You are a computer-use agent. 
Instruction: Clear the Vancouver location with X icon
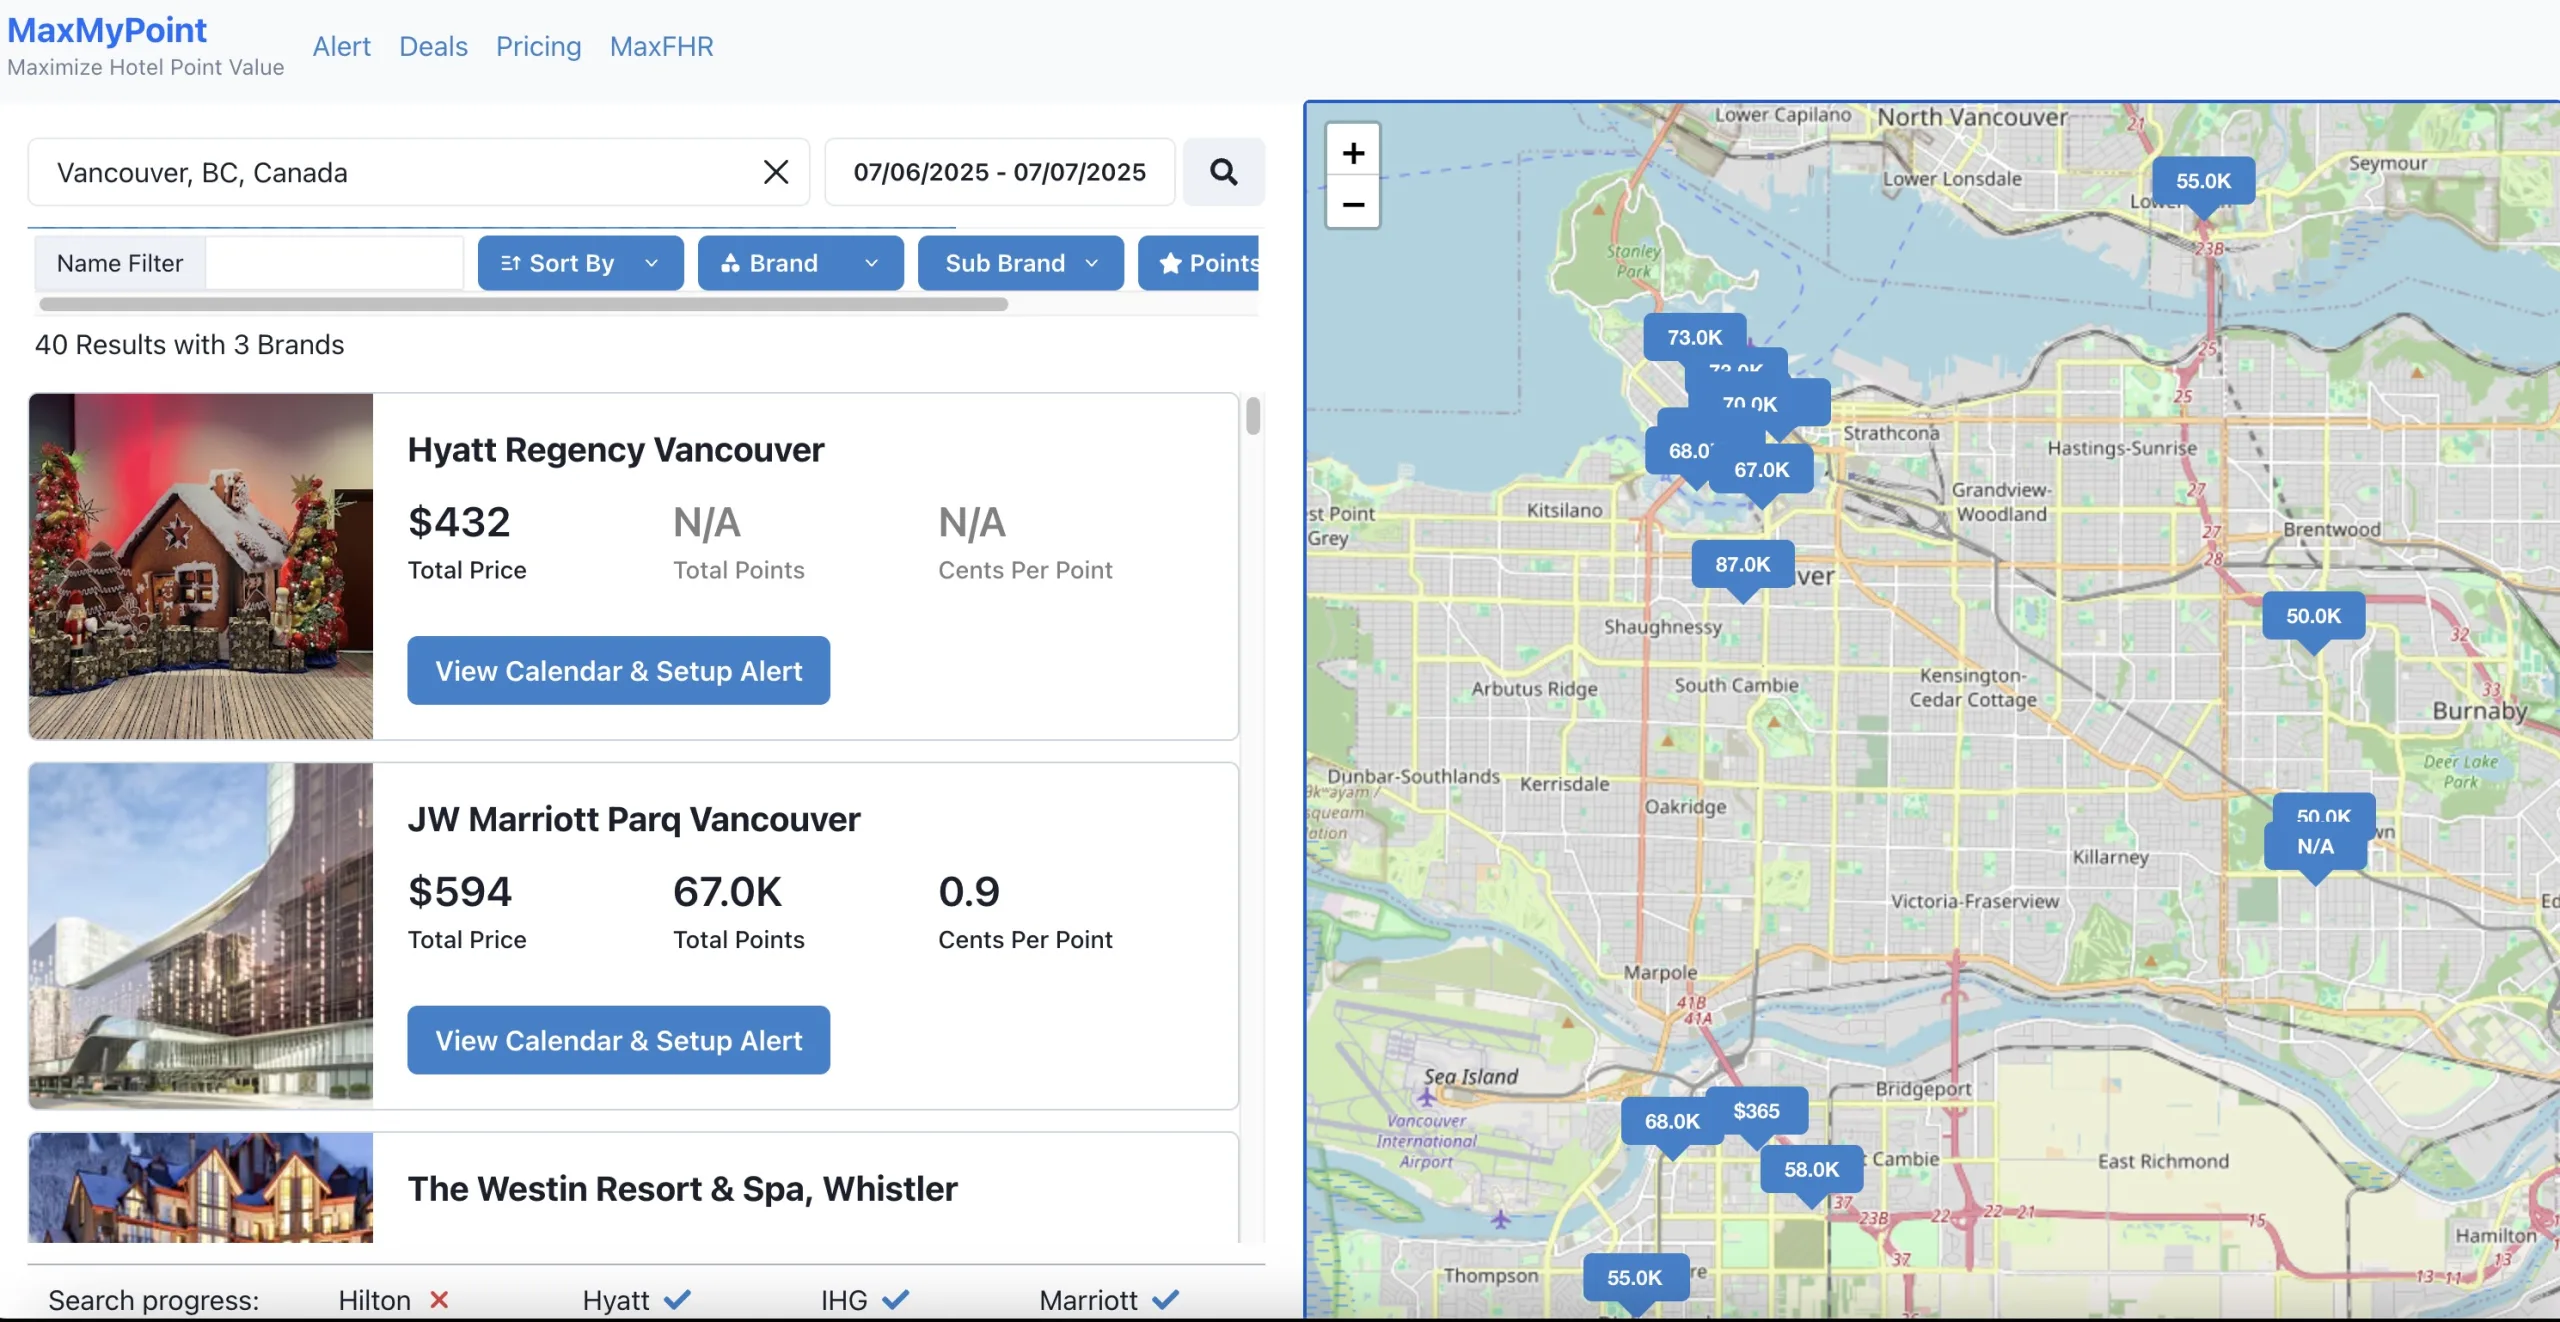776,172
